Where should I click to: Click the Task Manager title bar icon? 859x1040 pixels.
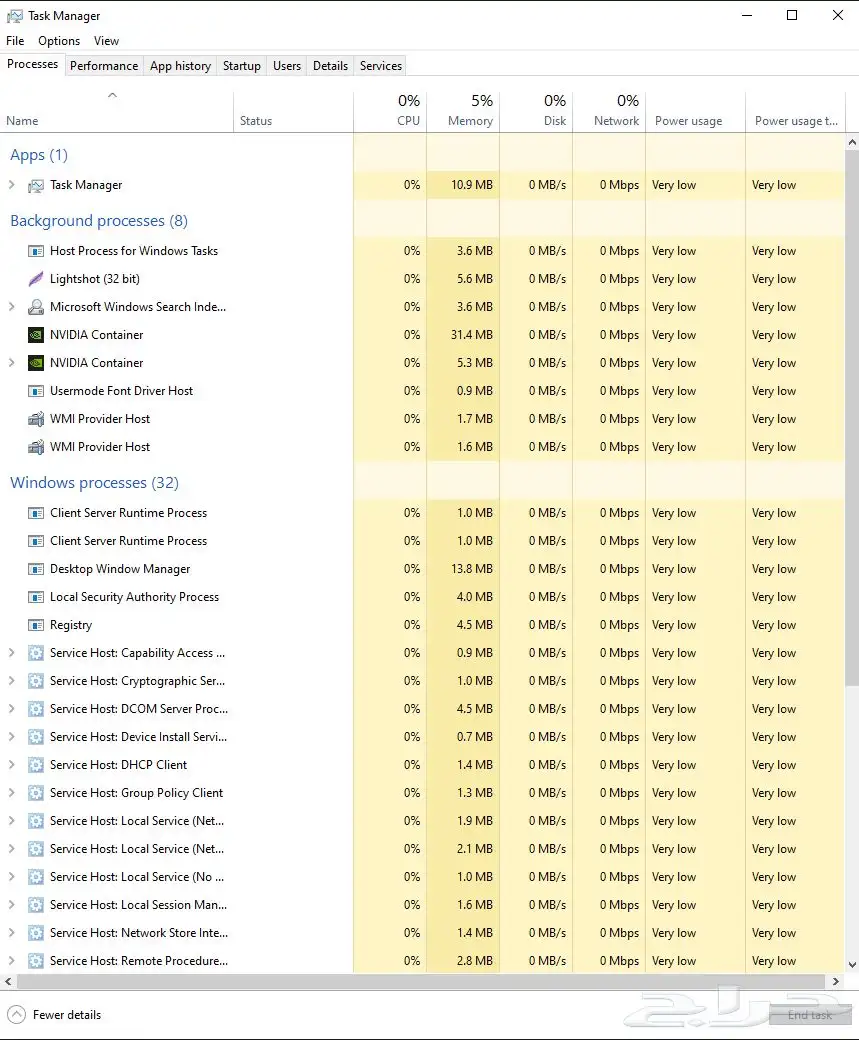(15, 16)
